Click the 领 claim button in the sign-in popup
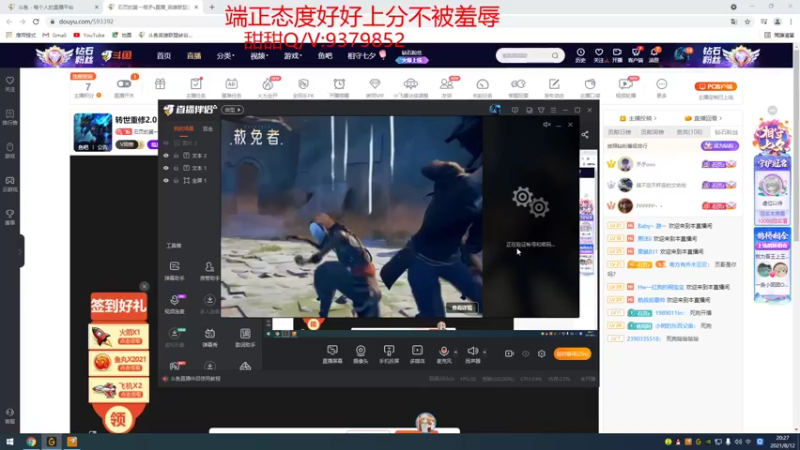 tap(118, 419)
